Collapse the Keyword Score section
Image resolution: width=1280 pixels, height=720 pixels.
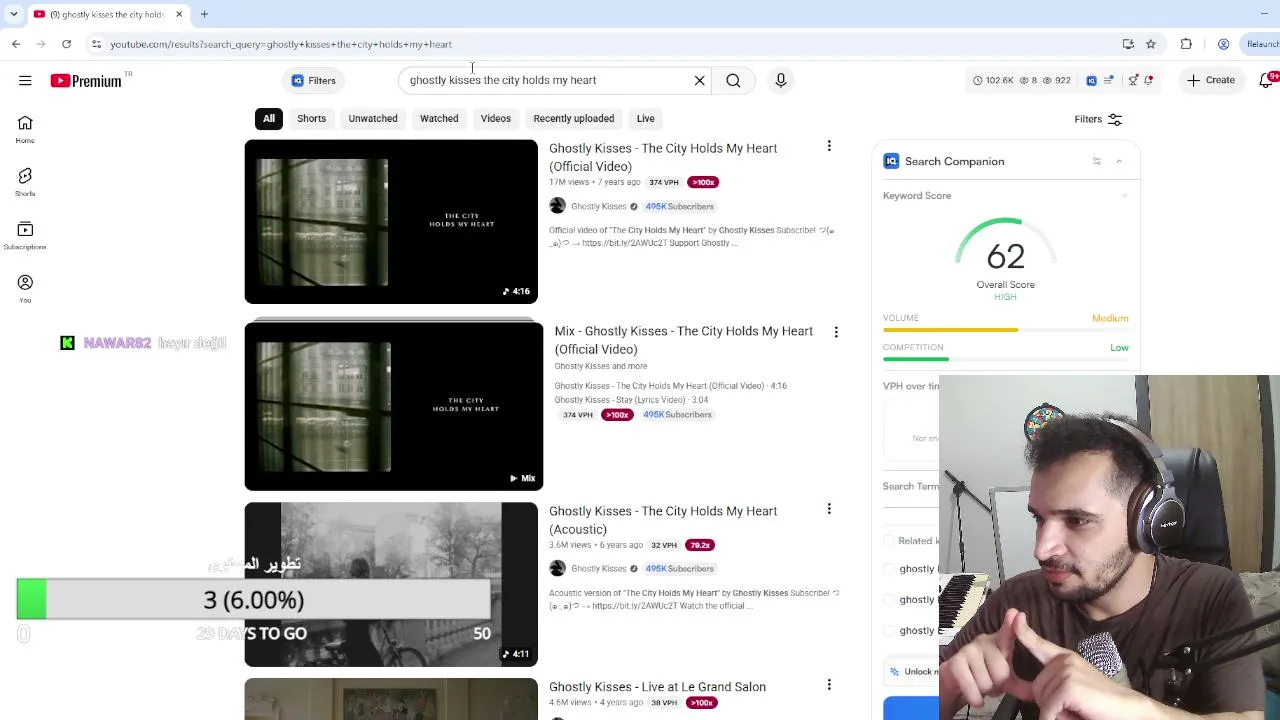(1124, 196)
